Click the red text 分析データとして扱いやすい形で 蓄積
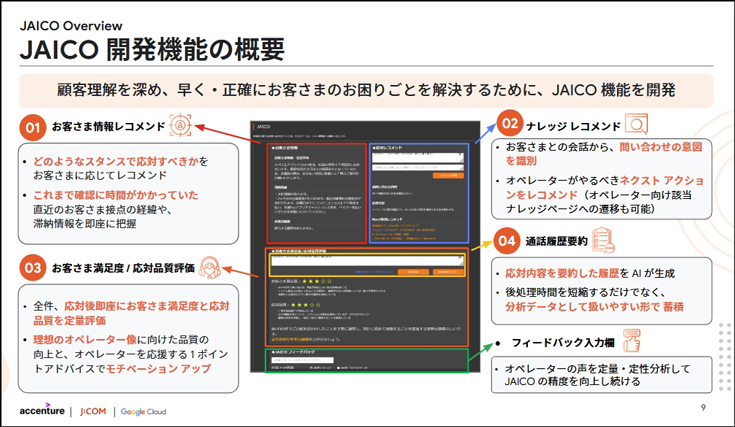The width and height of the screenshot is (735, 427). tap(594, 307)
